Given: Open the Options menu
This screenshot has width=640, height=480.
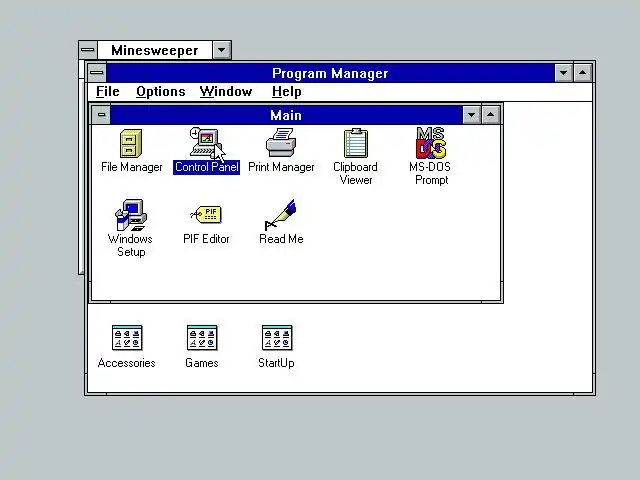Looking at the screenshot, I should [x=161, y=91].
